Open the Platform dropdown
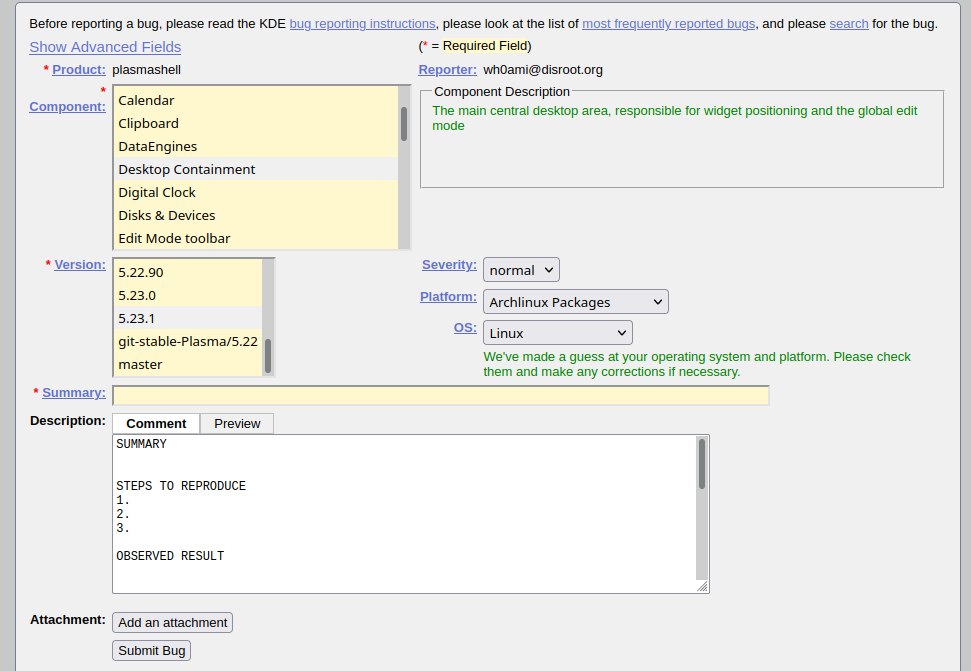The width and height of the screenshot is (971, 671). coord(576,301)
